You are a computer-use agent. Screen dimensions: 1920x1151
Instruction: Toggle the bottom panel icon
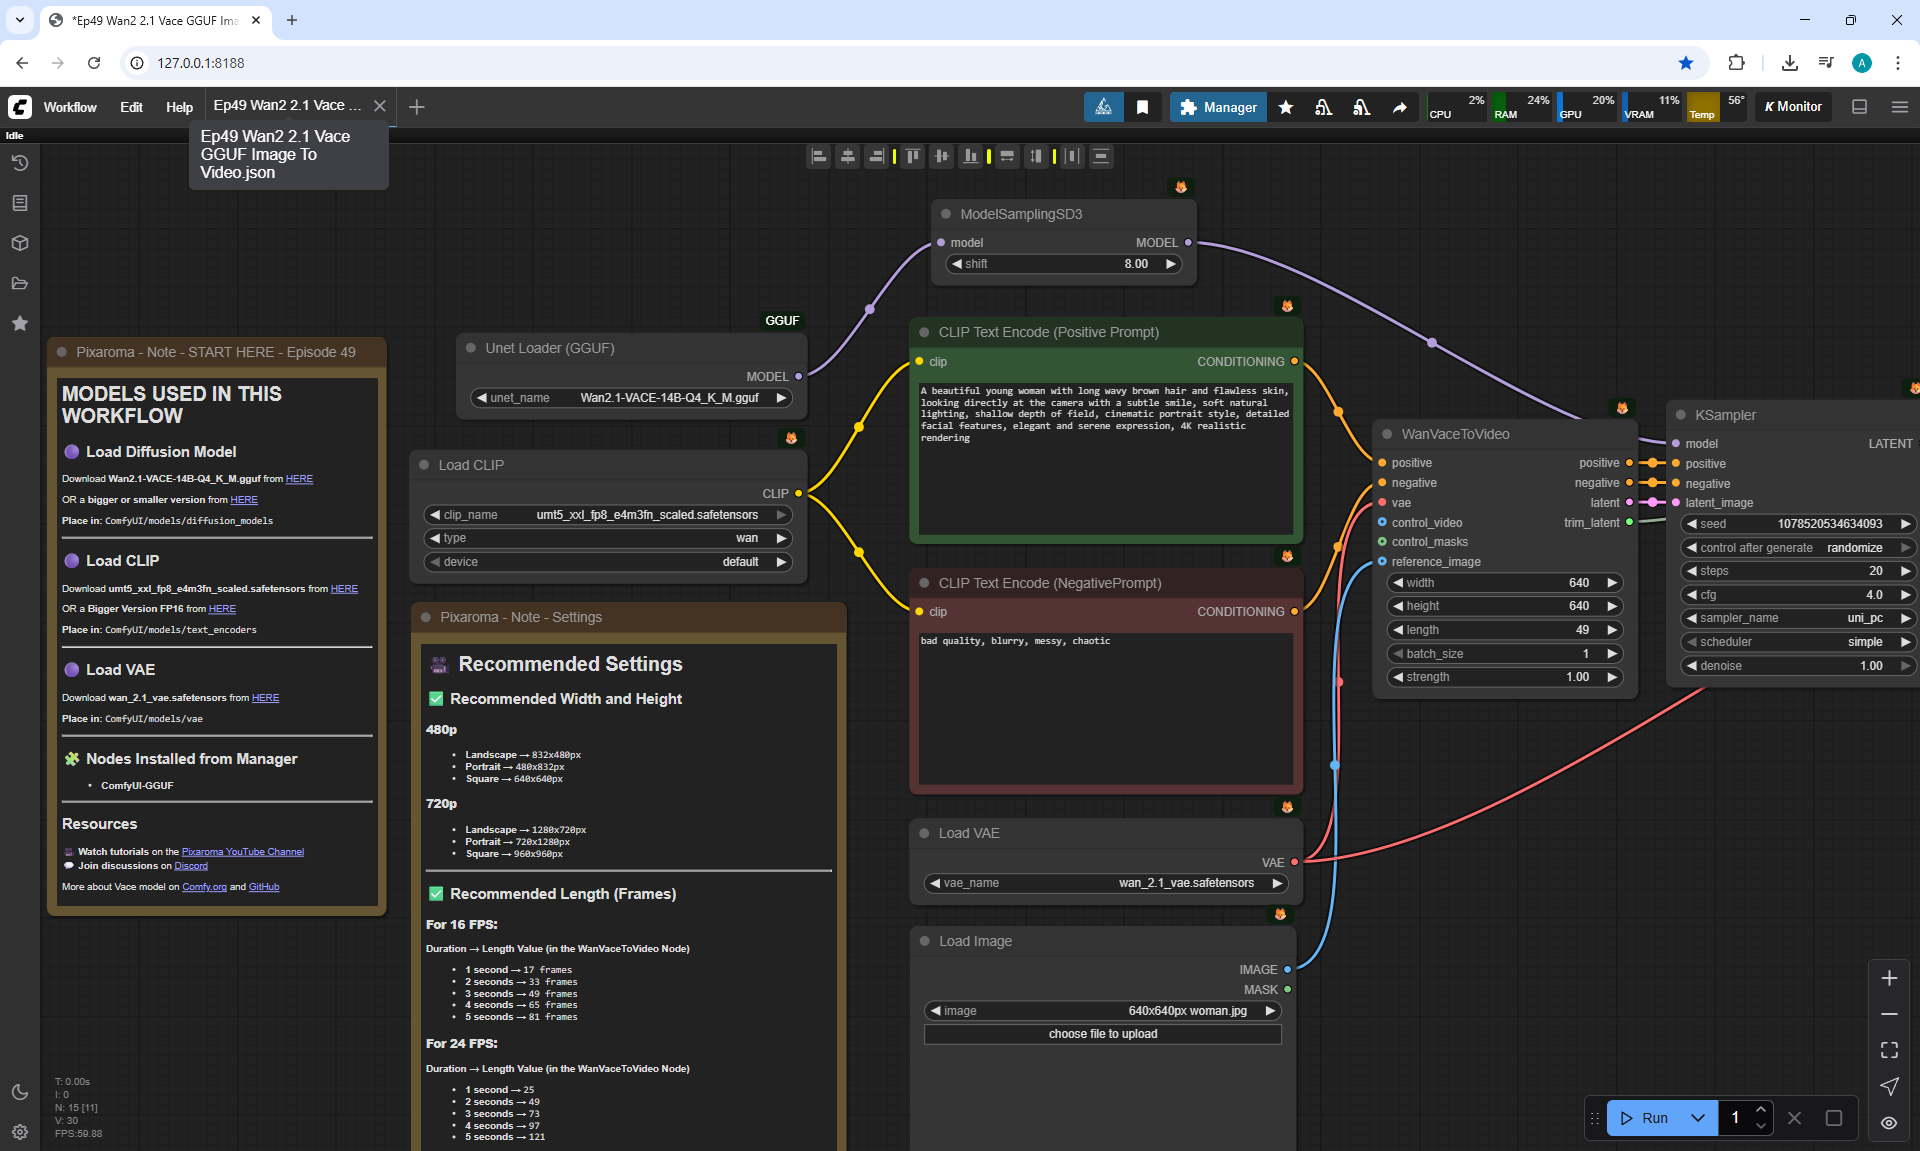(x=1859, y=107)
